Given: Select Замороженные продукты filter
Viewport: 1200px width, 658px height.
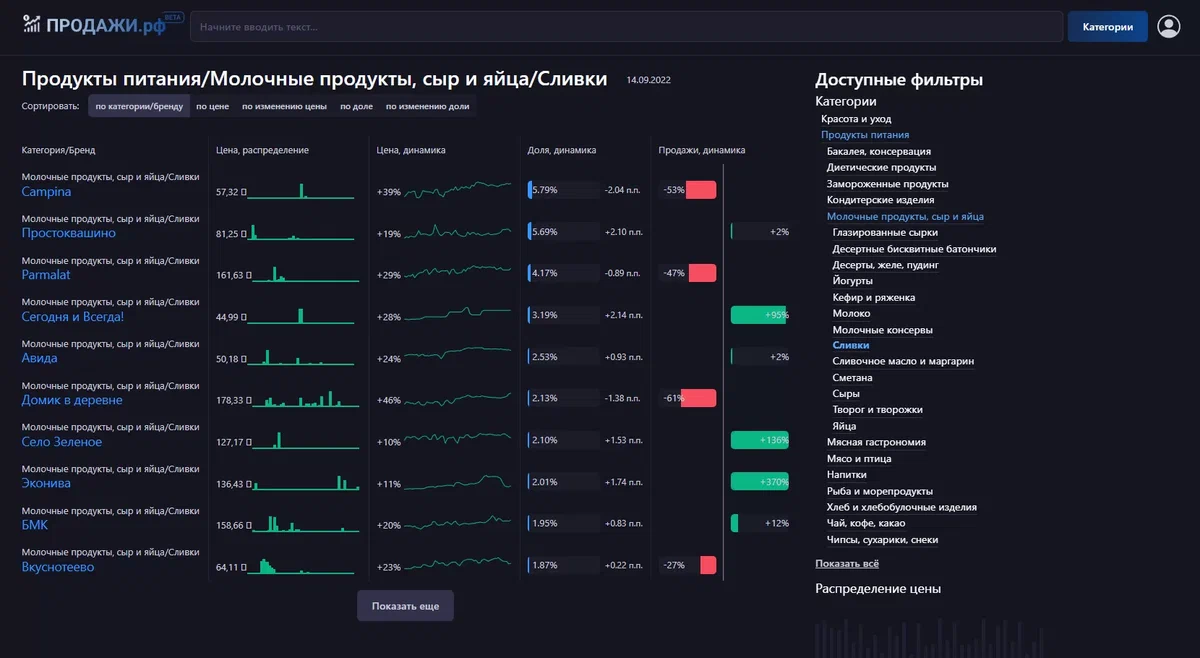Looking at the screenshot, I should pos(888,184).
